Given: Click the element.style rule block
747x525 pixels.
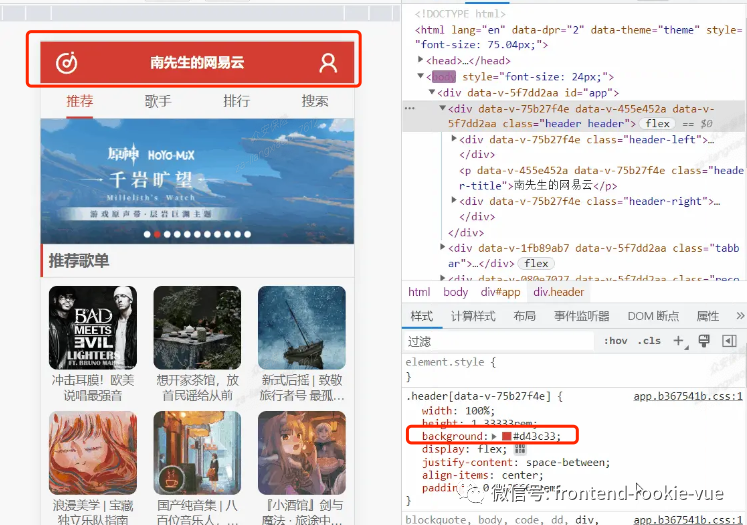Looking at the screenshot, I should [574, 369].
